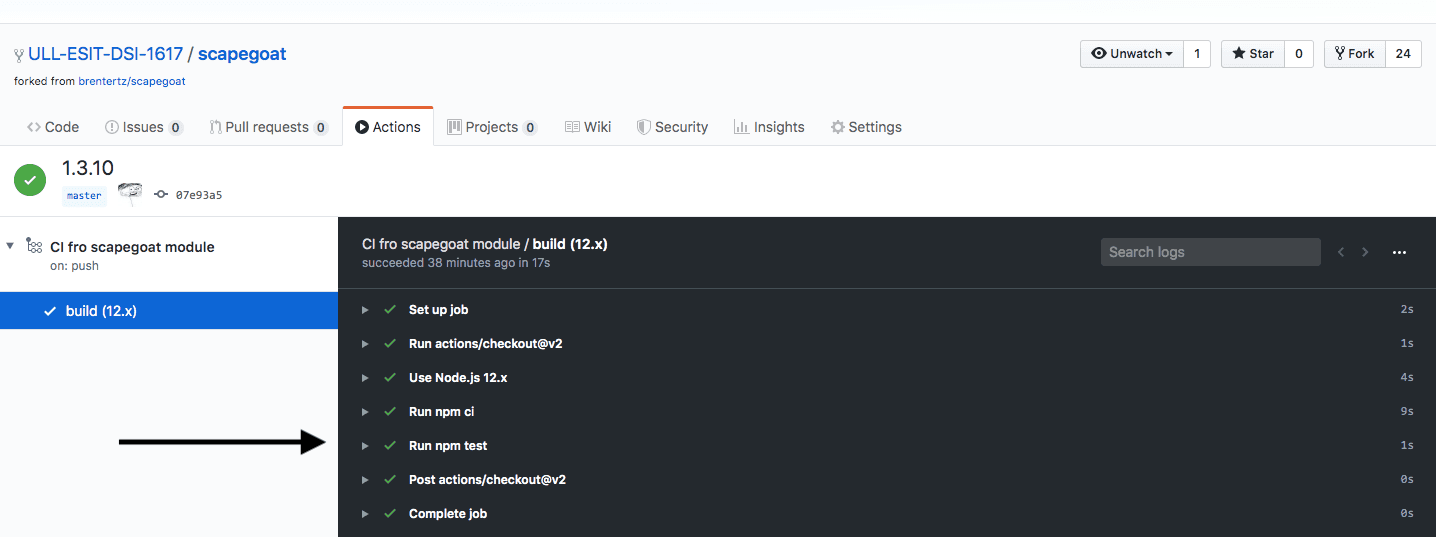Click the commit avatar image thumbnail

(x=130, y=194)
